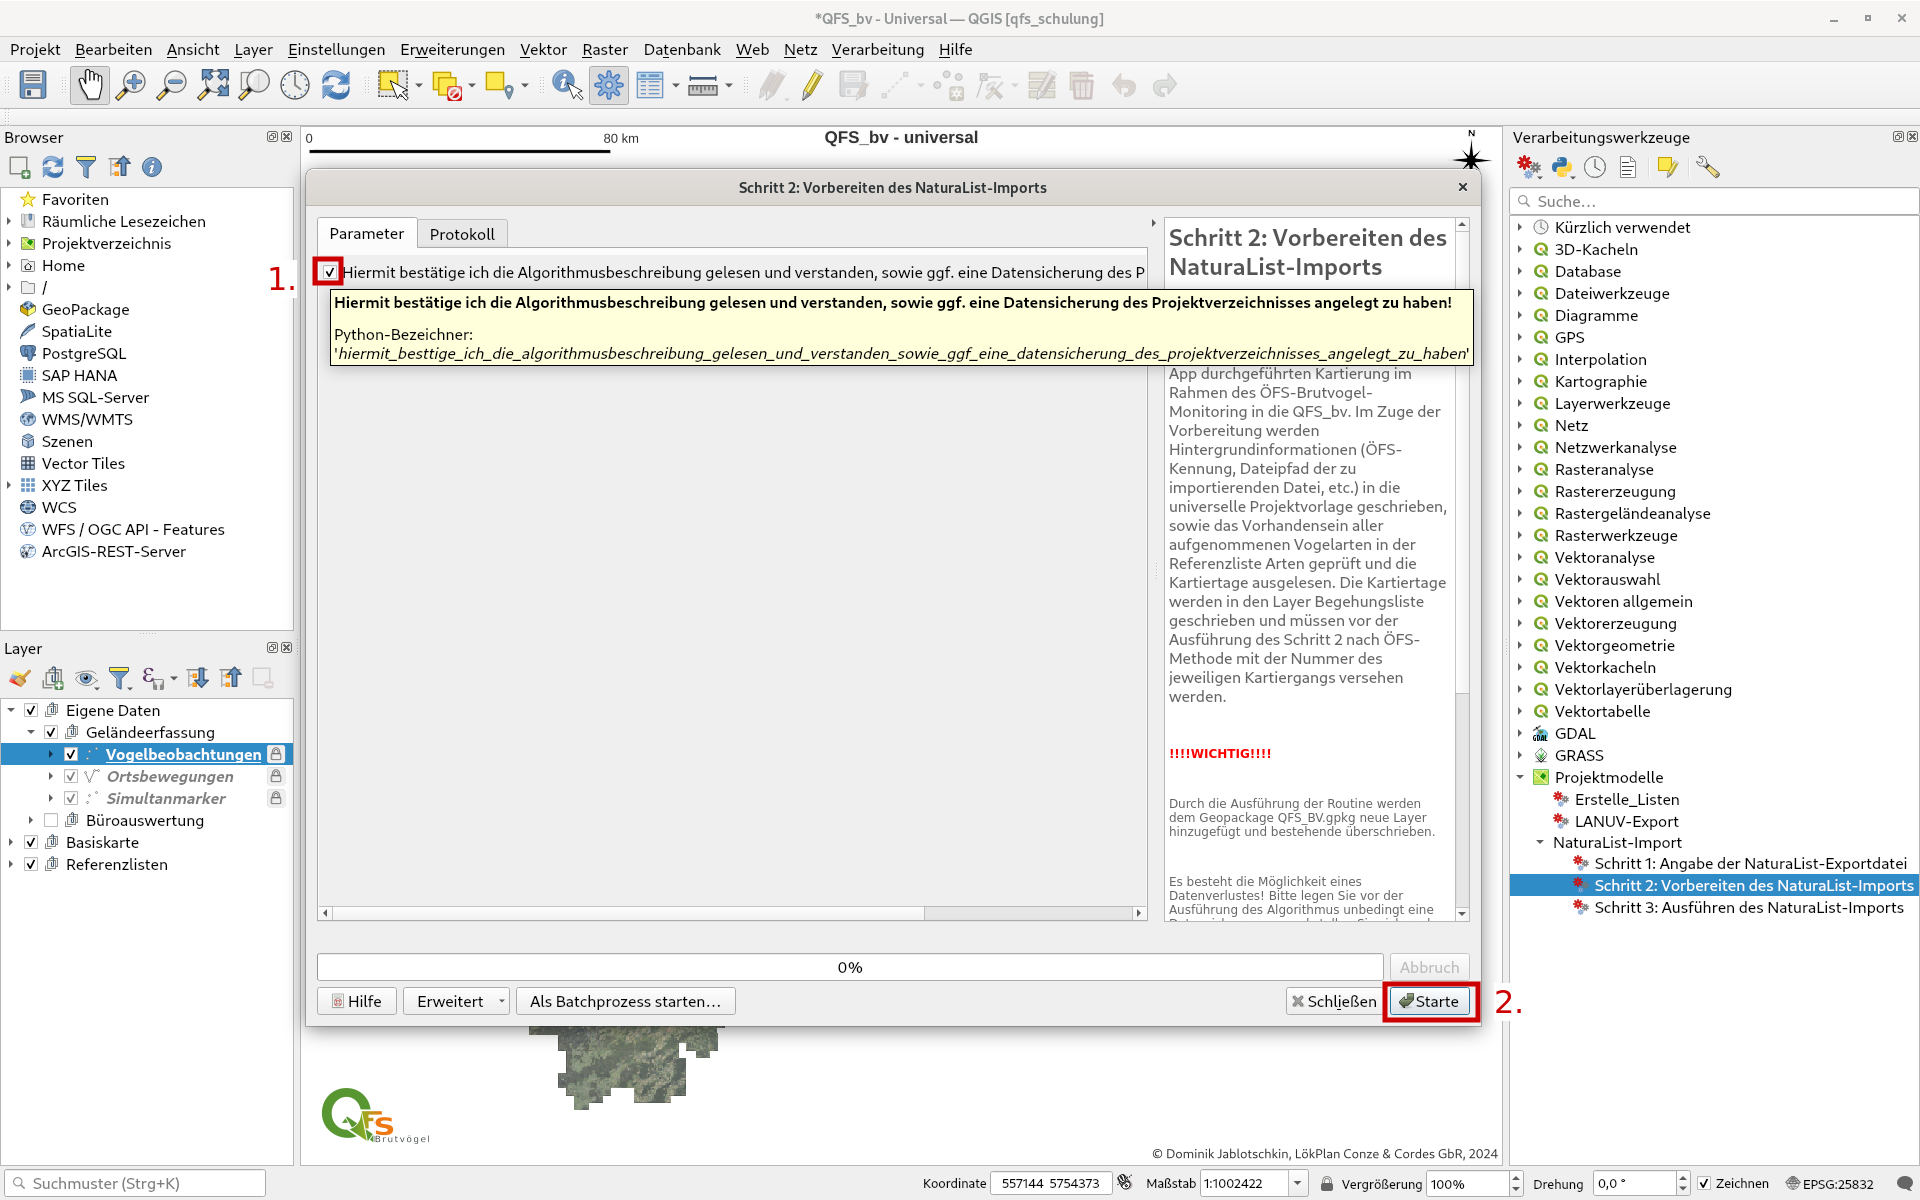Image resolution: width=1920 pixels, height=1200 pixels.
Task: Click the description panel vertical scrollbar
Action: [1462, 568]
